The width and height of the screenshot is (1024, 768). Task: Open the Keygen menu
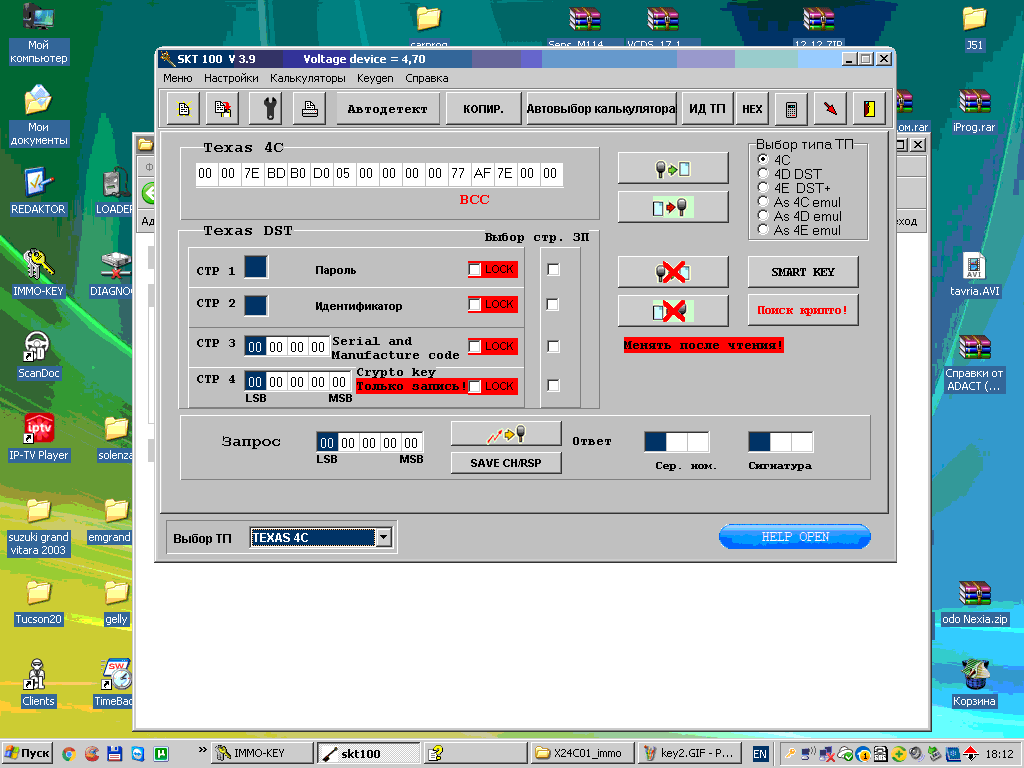pos(375,78)
